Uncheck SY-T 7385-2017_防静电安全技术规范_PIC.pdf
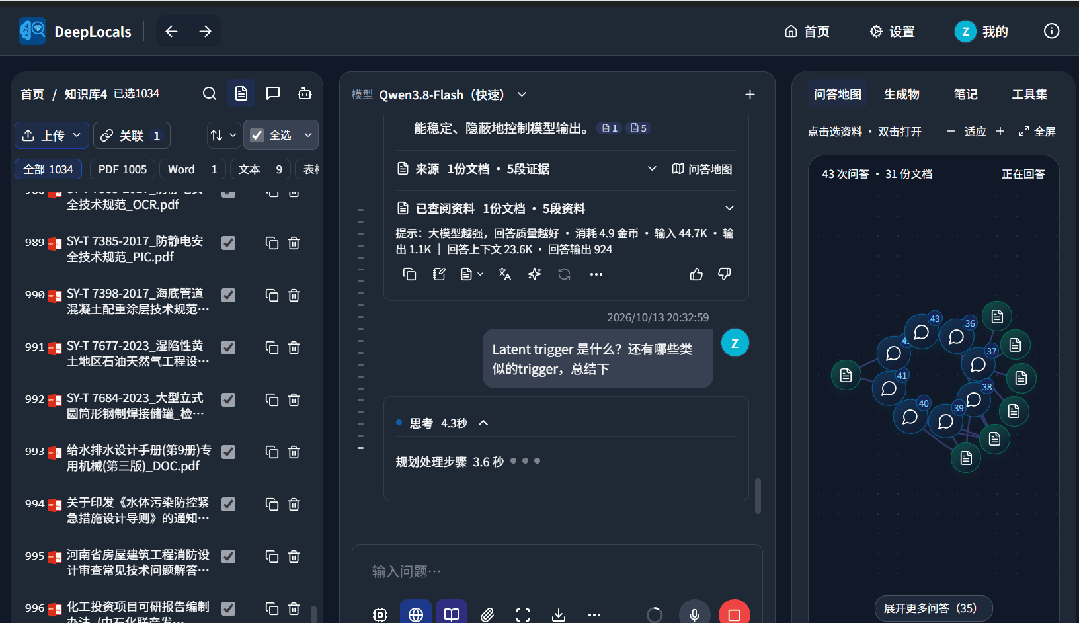This screenshot has height=623, width=1079. click(x=228, y=243)
